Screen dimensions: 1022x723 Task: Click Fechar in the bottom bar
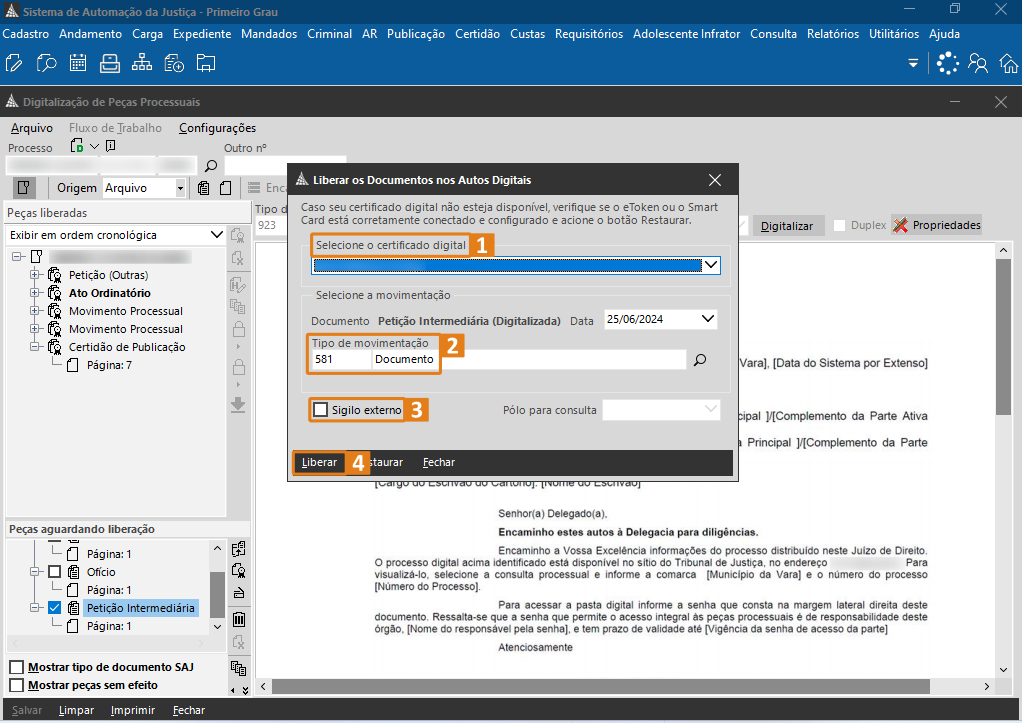point(189,710)
